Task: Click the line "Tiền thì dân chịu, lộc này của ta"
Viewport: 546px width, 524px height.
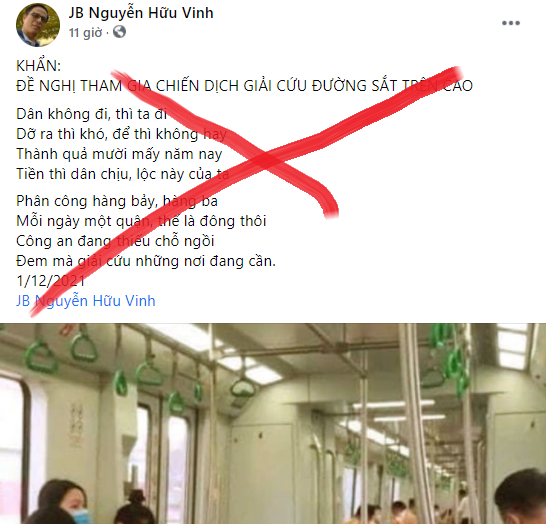Action: pos(123,174)
